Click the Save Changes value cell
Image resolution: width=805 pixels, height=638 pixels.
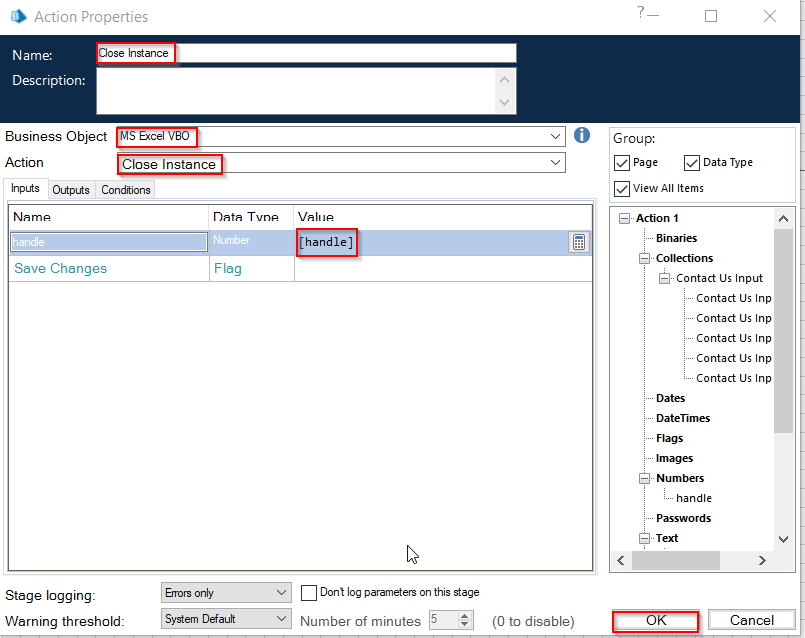[443, 268]
